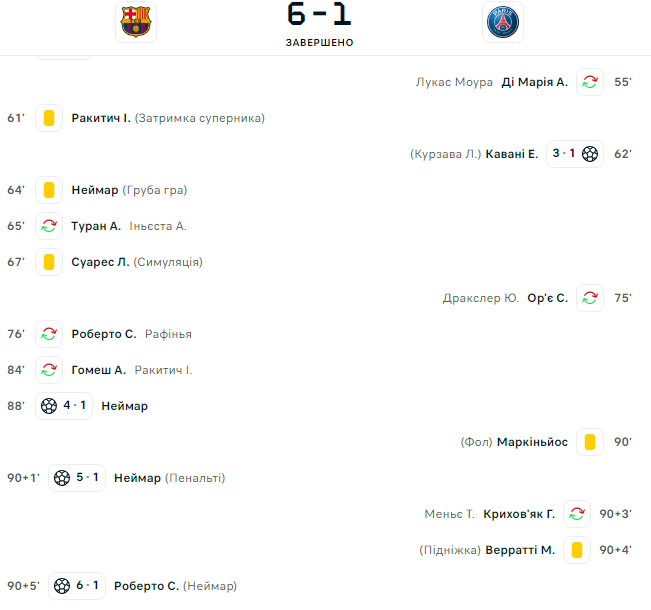Image resolution: width=651 pixels, height=610 pixels.
Task: Open player Ді Марія А. link
Action: [x=534, y=82]
